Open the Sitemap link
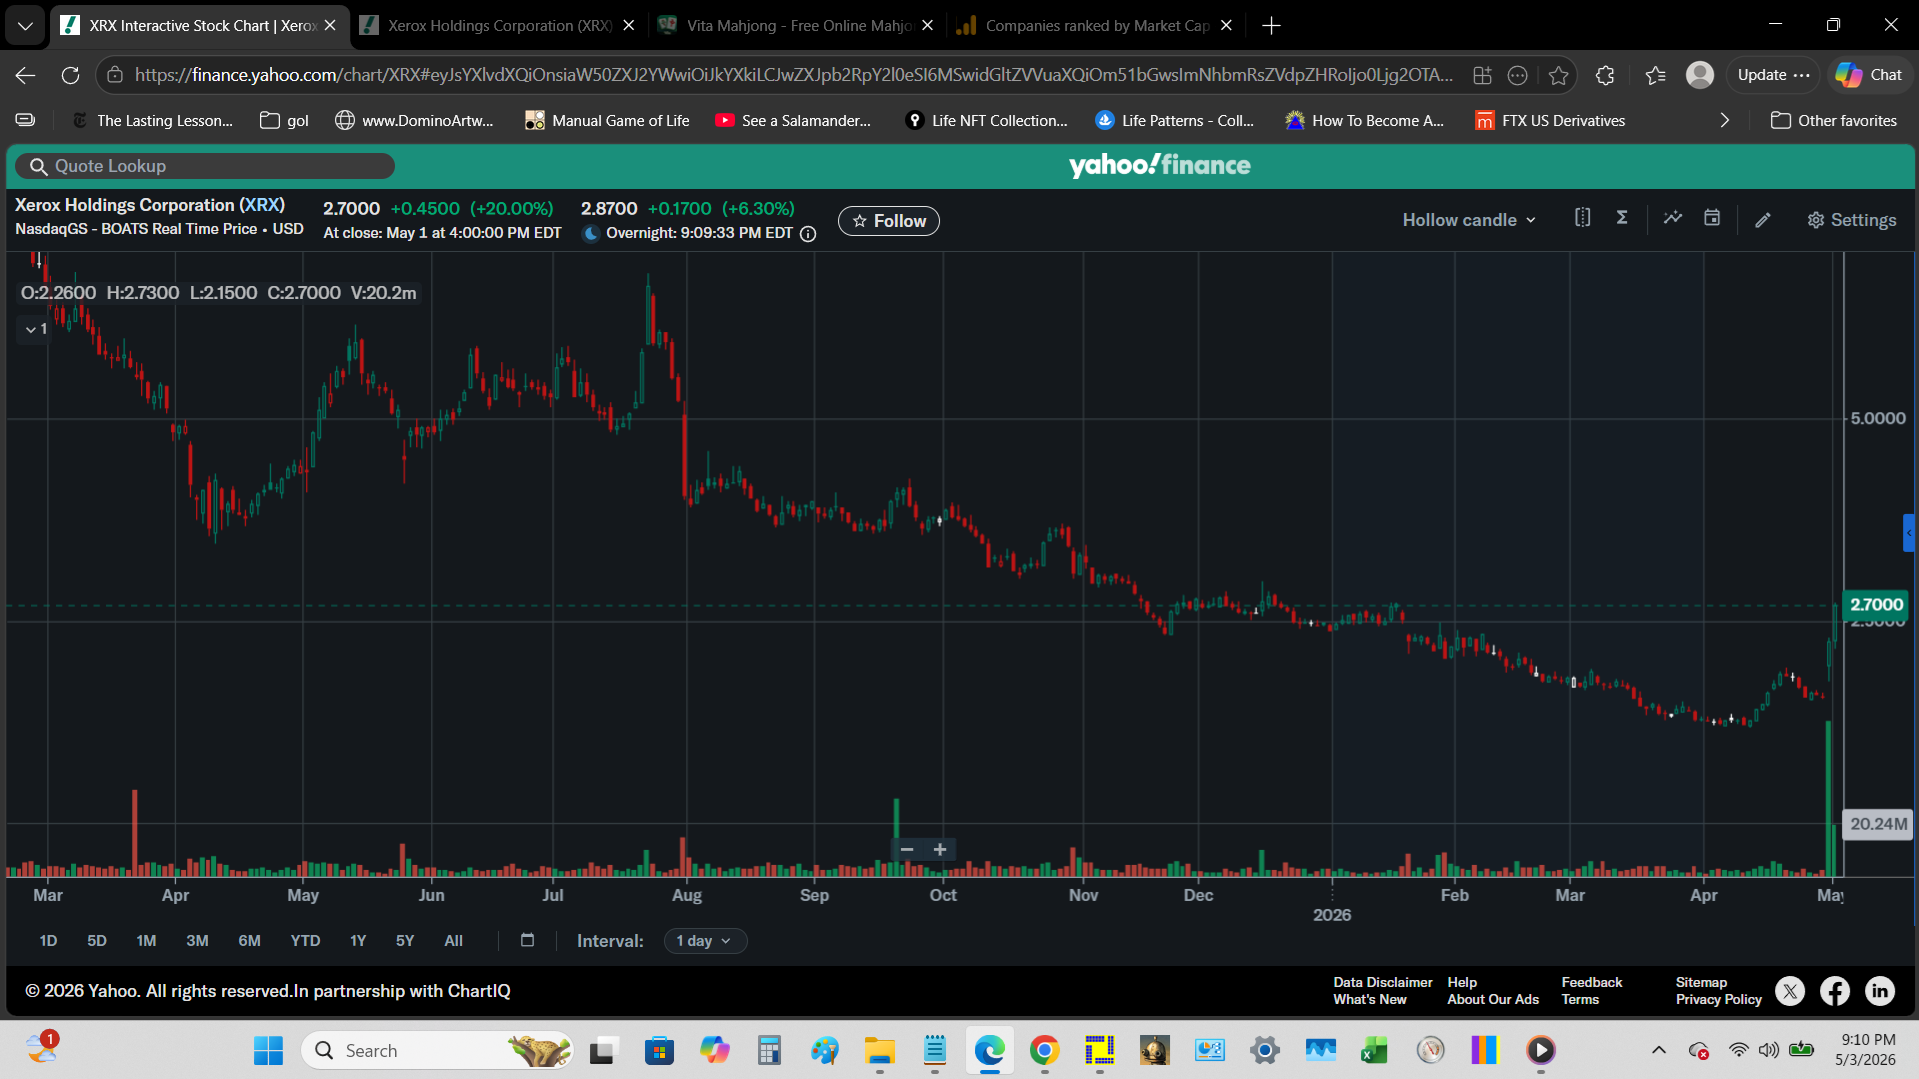The image size is (1919, 1079). click(x=1701, y=983)
